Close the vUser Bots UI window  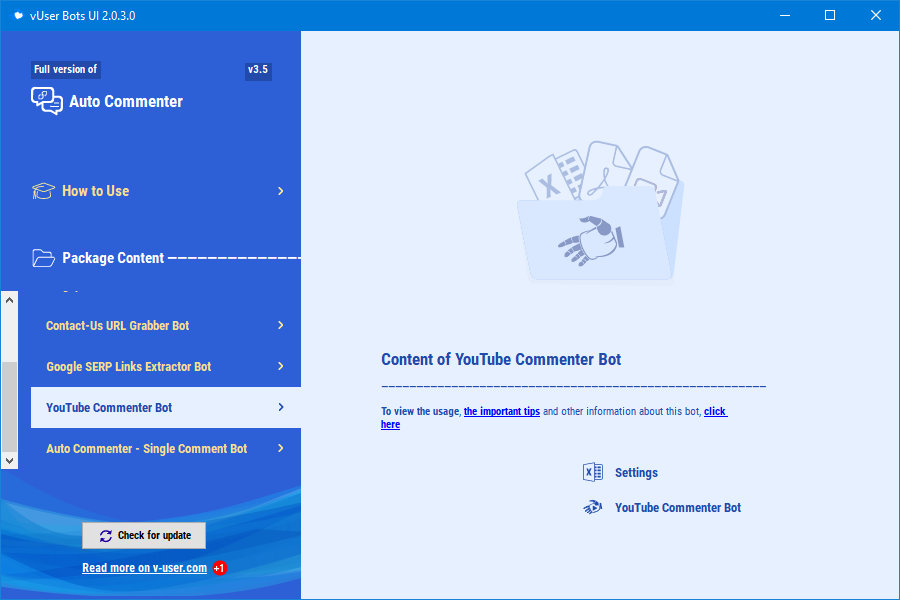pos(876,16)
